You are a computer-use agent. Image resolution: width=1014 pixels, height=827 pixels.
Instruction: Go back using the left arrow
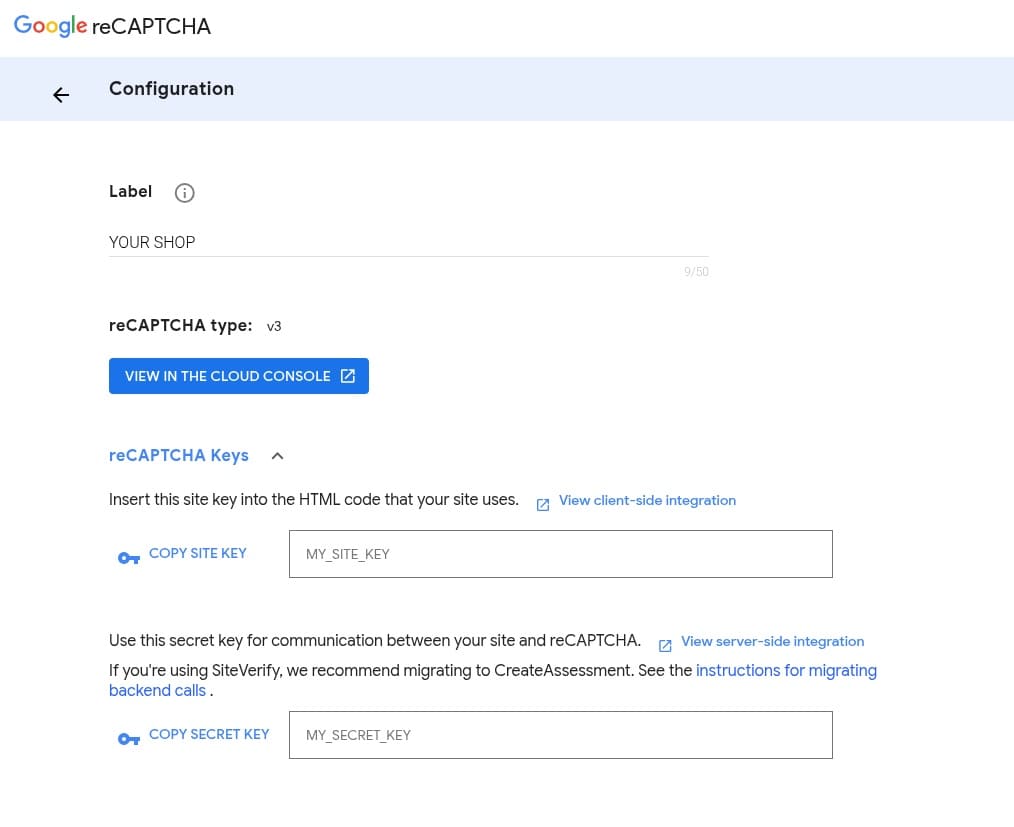coord(61,95)
